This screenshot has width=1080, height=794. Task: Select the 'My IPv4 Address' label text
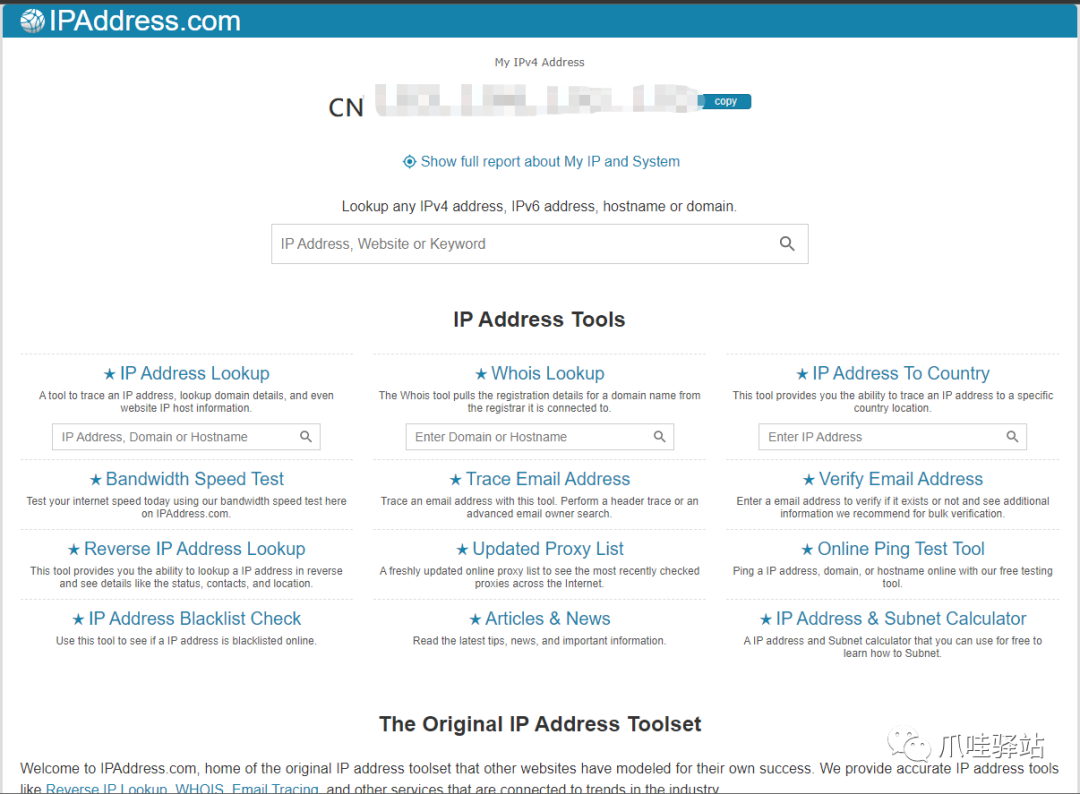[x=539, y=62]
